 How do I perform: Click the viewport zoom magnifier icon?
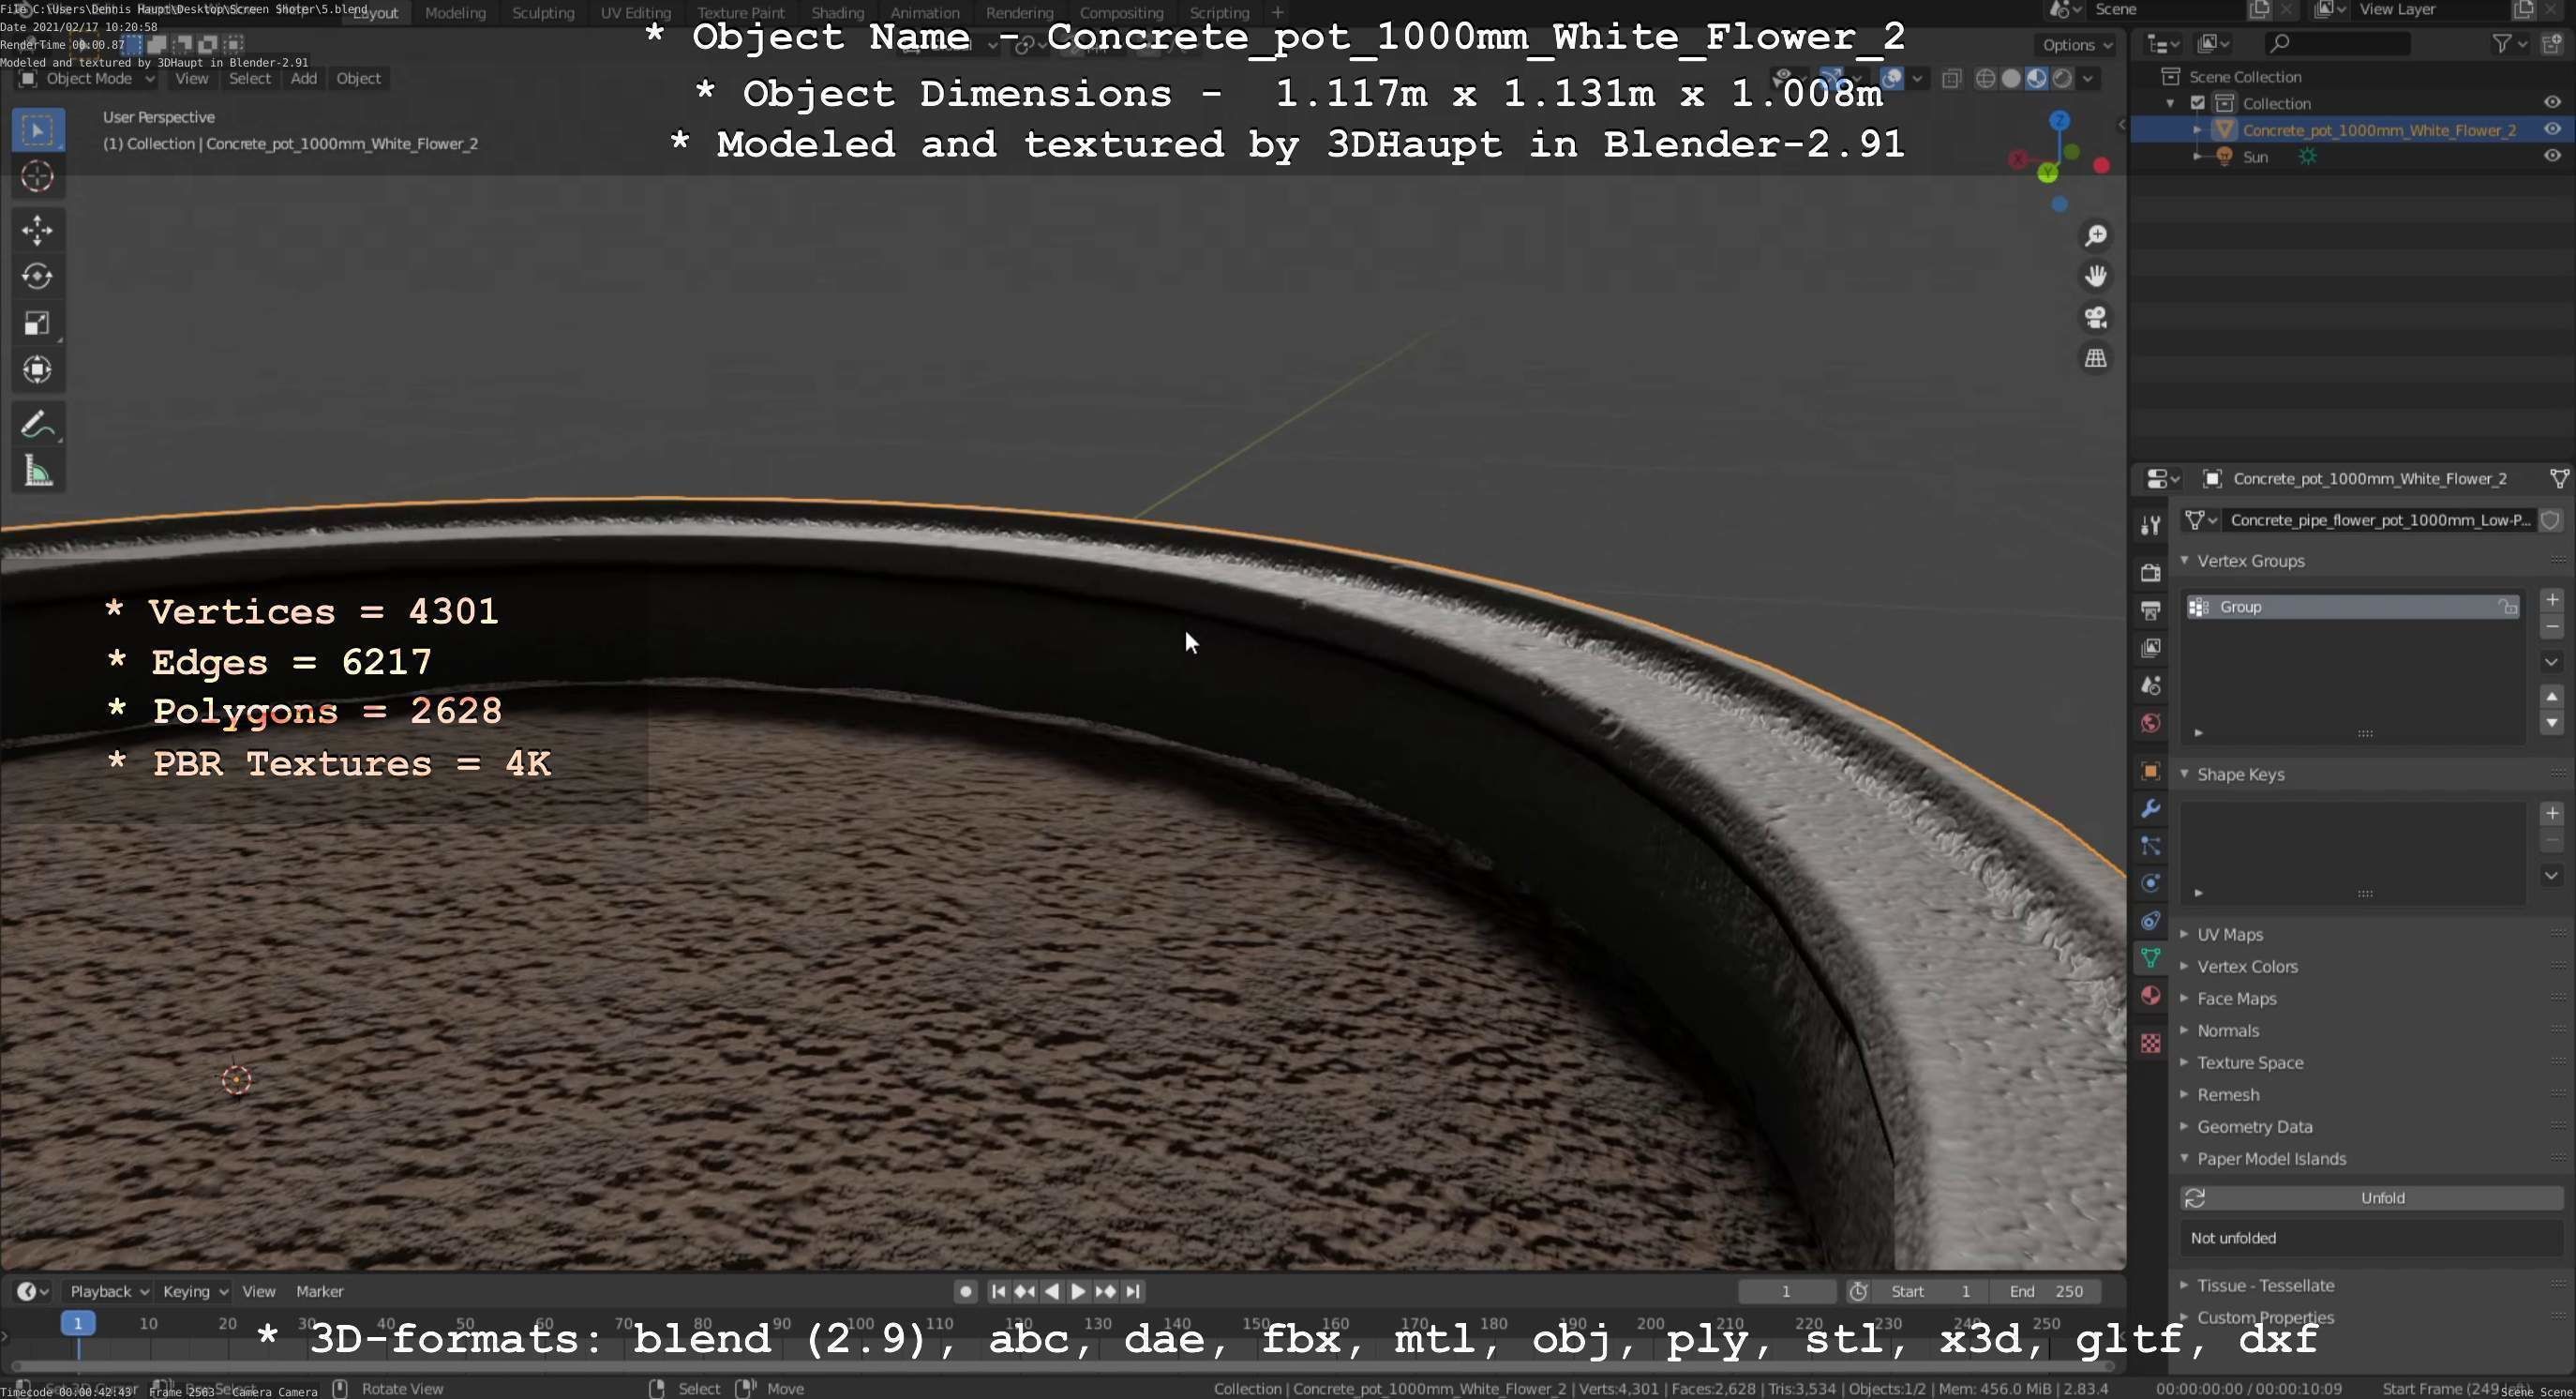pyautogui.click(x=2095, y=236)
